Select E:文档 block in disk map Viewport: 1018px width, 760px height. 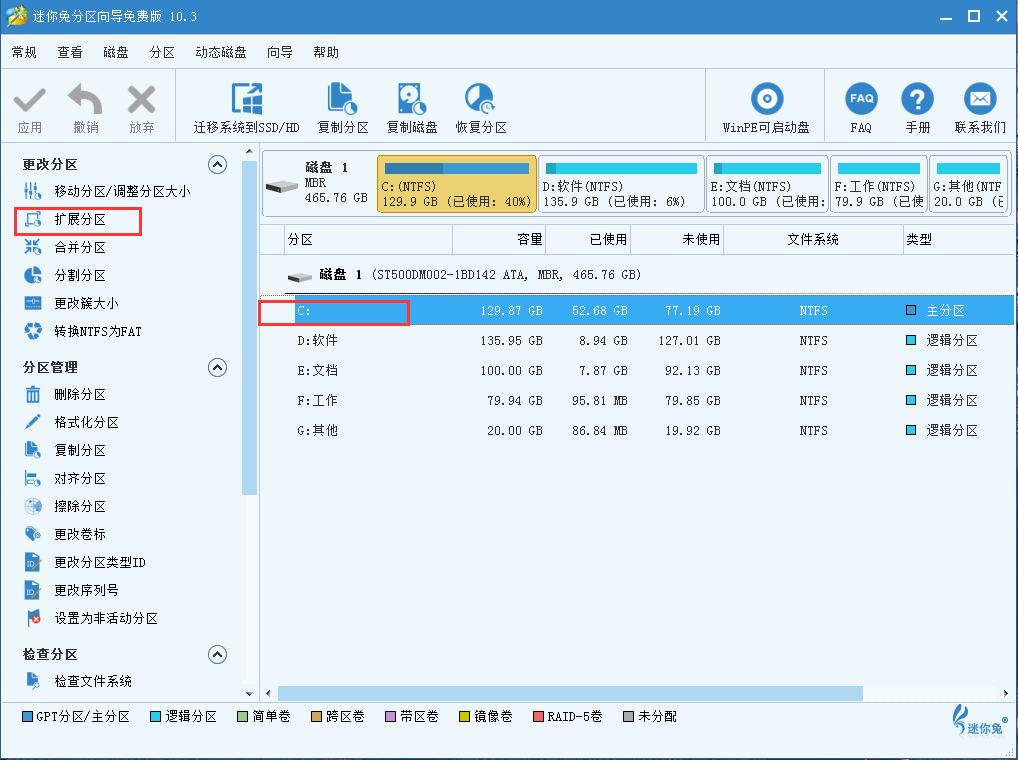point(767,184)
